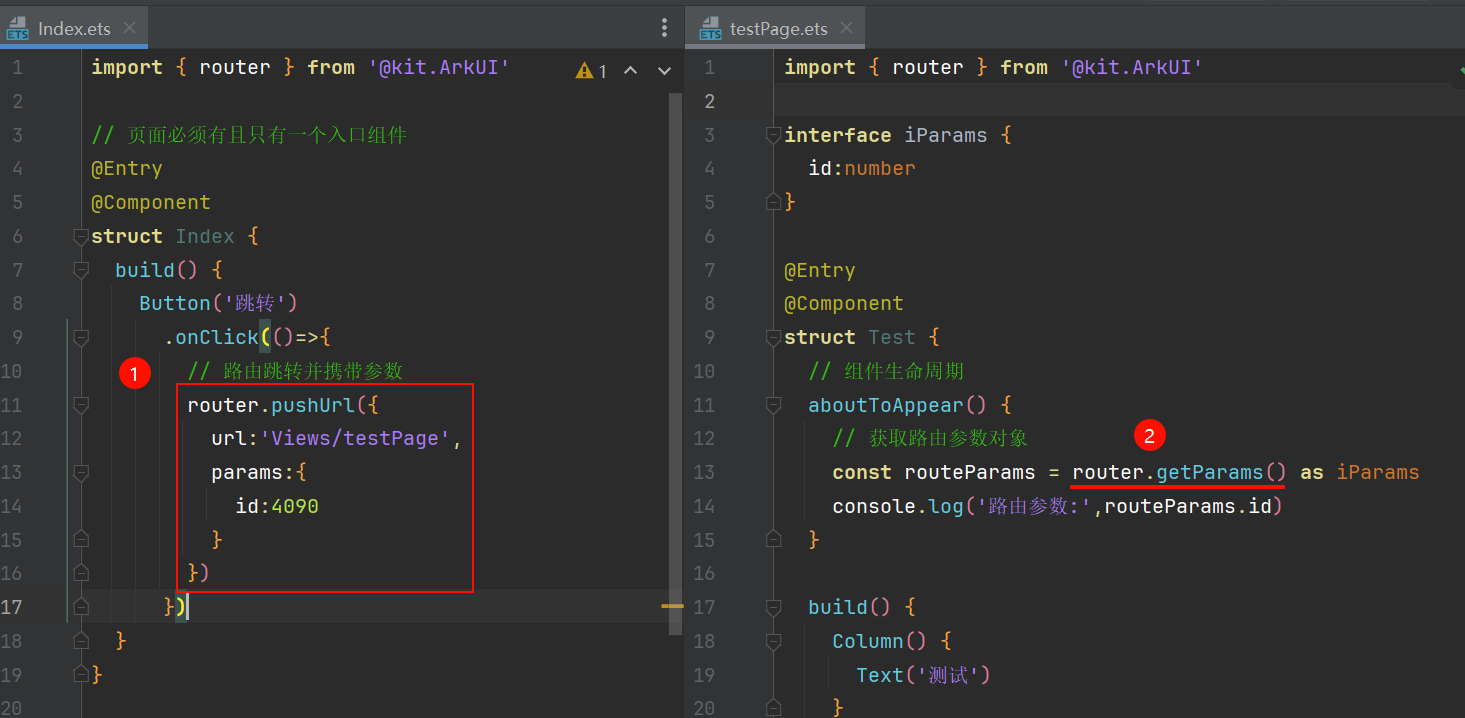
Task: Go to previous highlighted problem arrow
Action: click(630, 70)
